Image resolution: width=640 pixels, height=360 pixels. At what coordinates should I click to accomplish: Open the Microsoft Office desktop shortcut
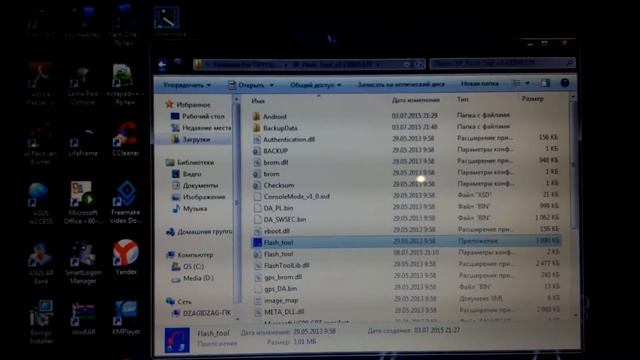(83, 203)
